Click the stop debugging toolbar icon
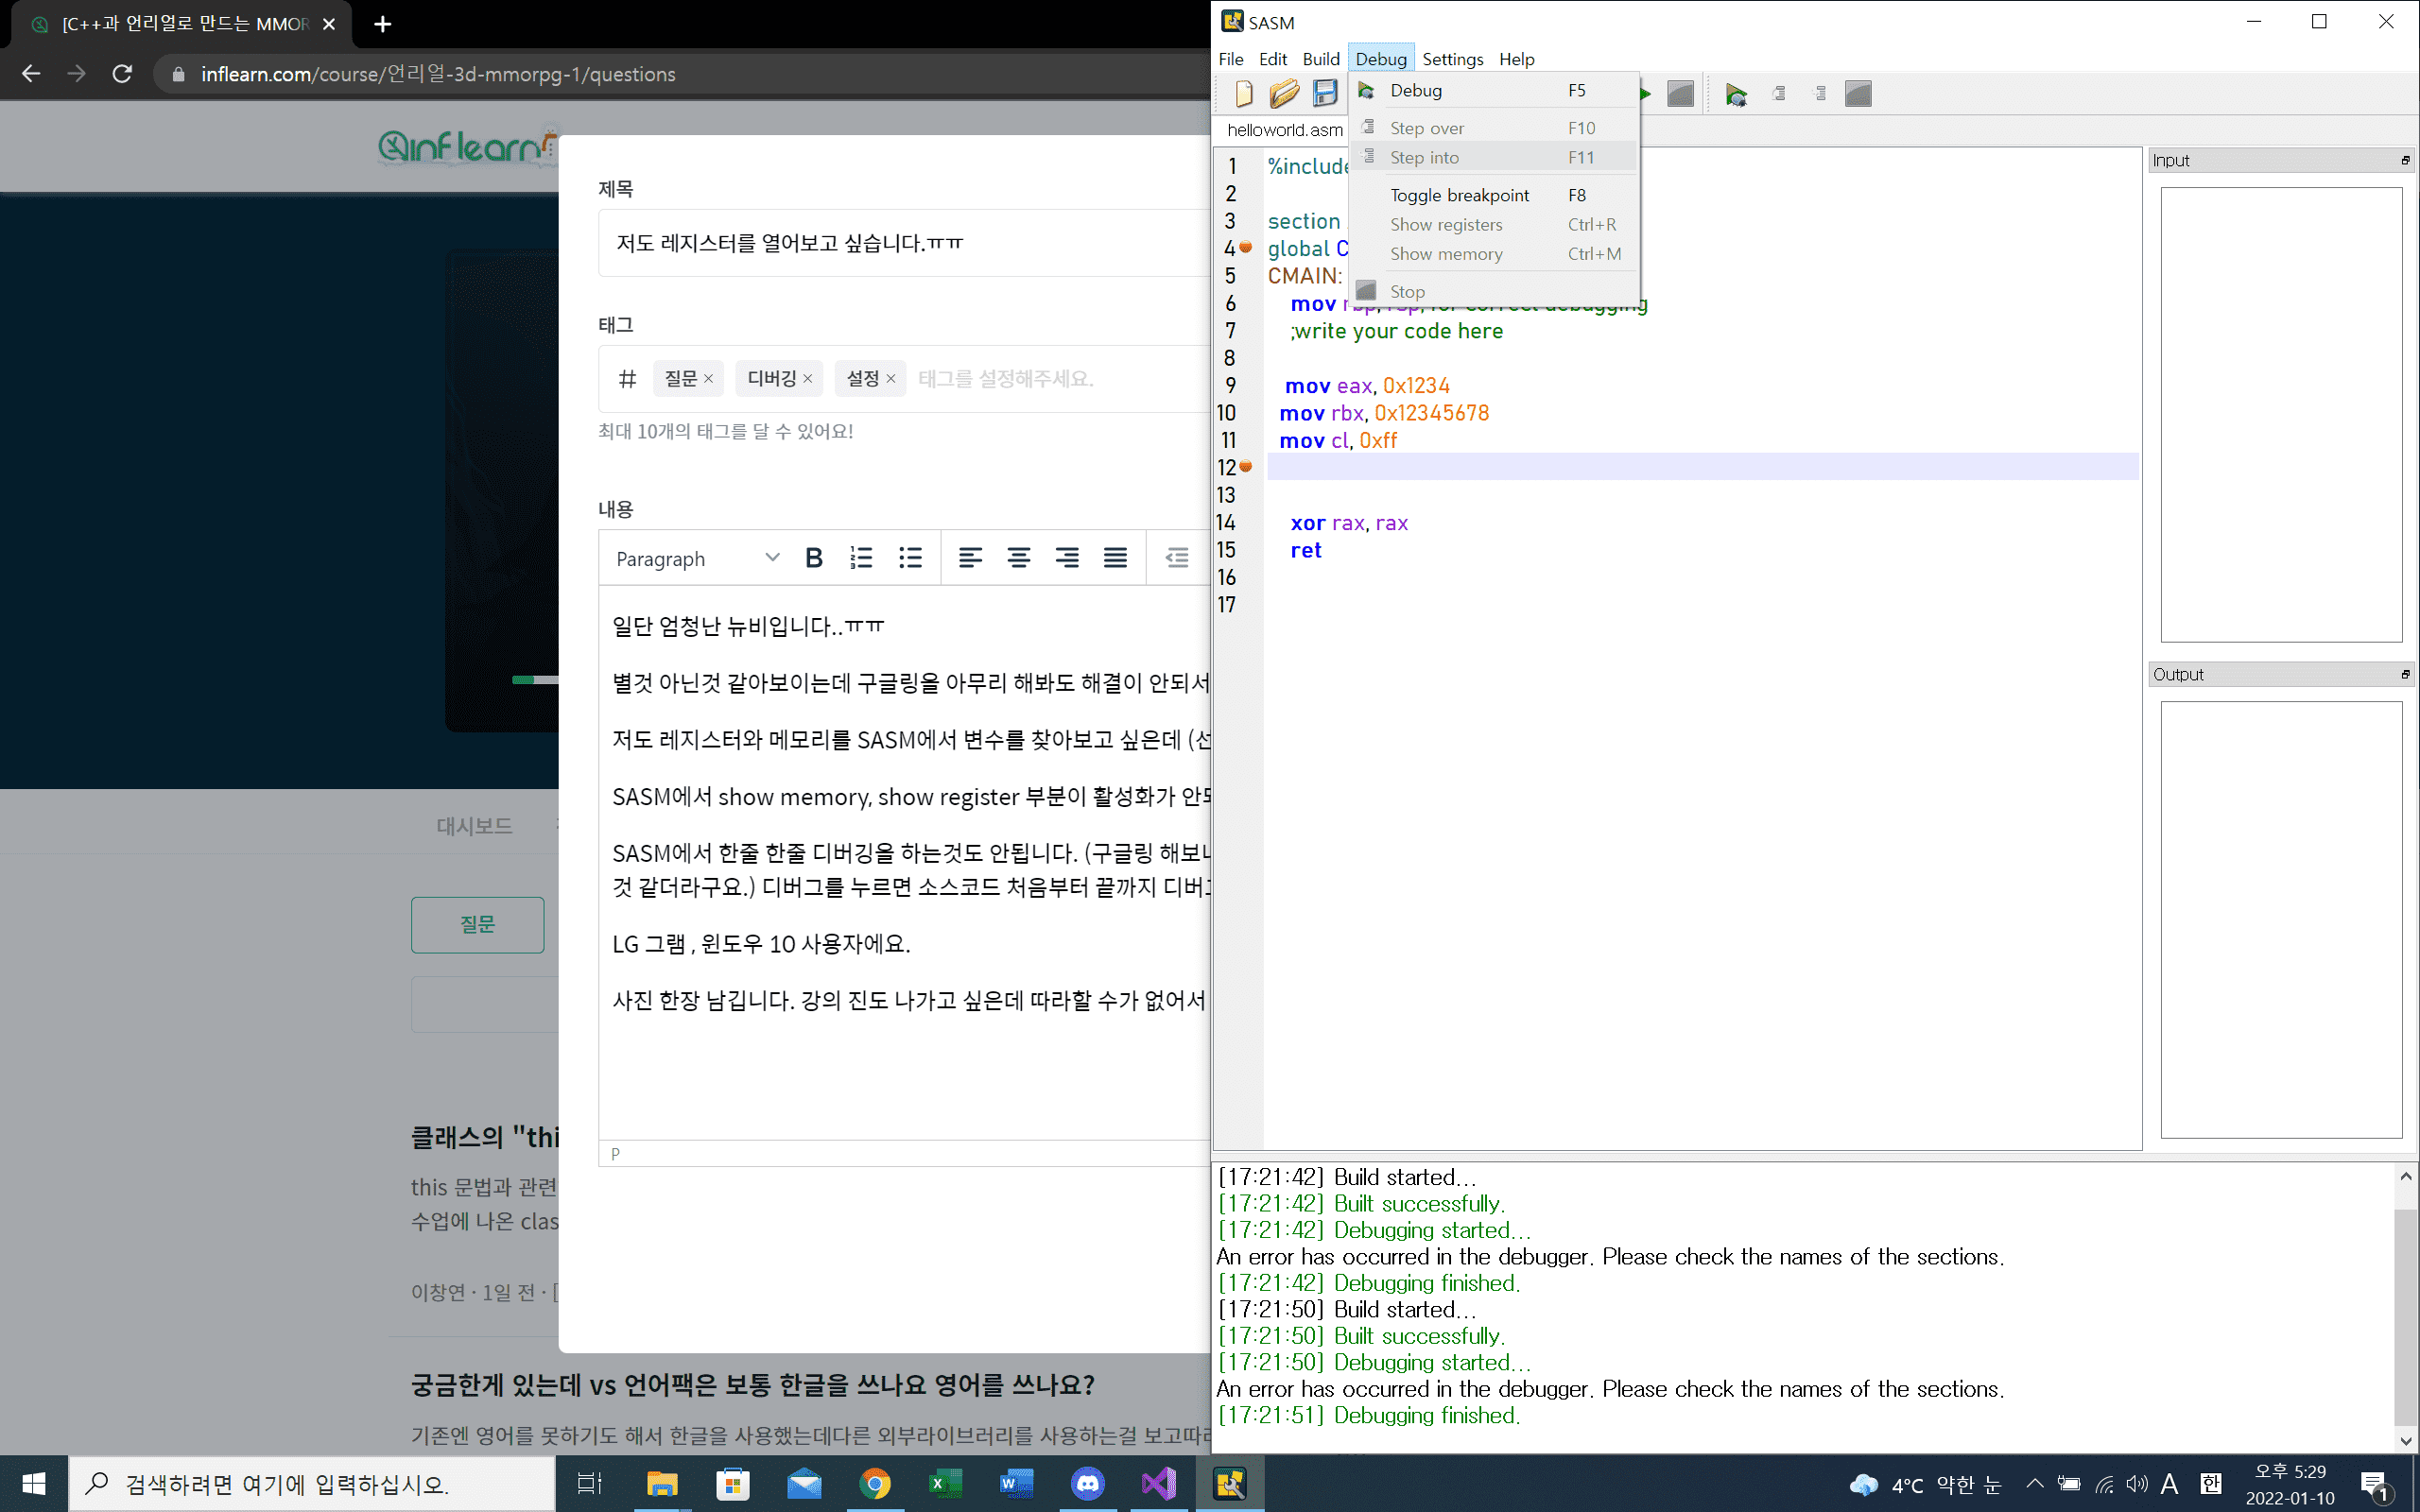 click(x=1858, y=95)
